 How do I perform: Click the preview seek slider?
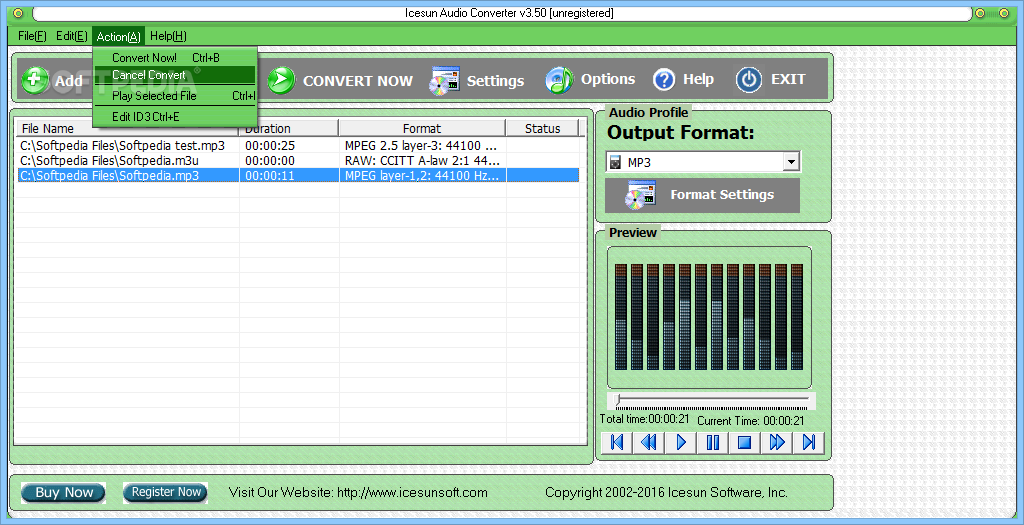(x=712, y=400)
